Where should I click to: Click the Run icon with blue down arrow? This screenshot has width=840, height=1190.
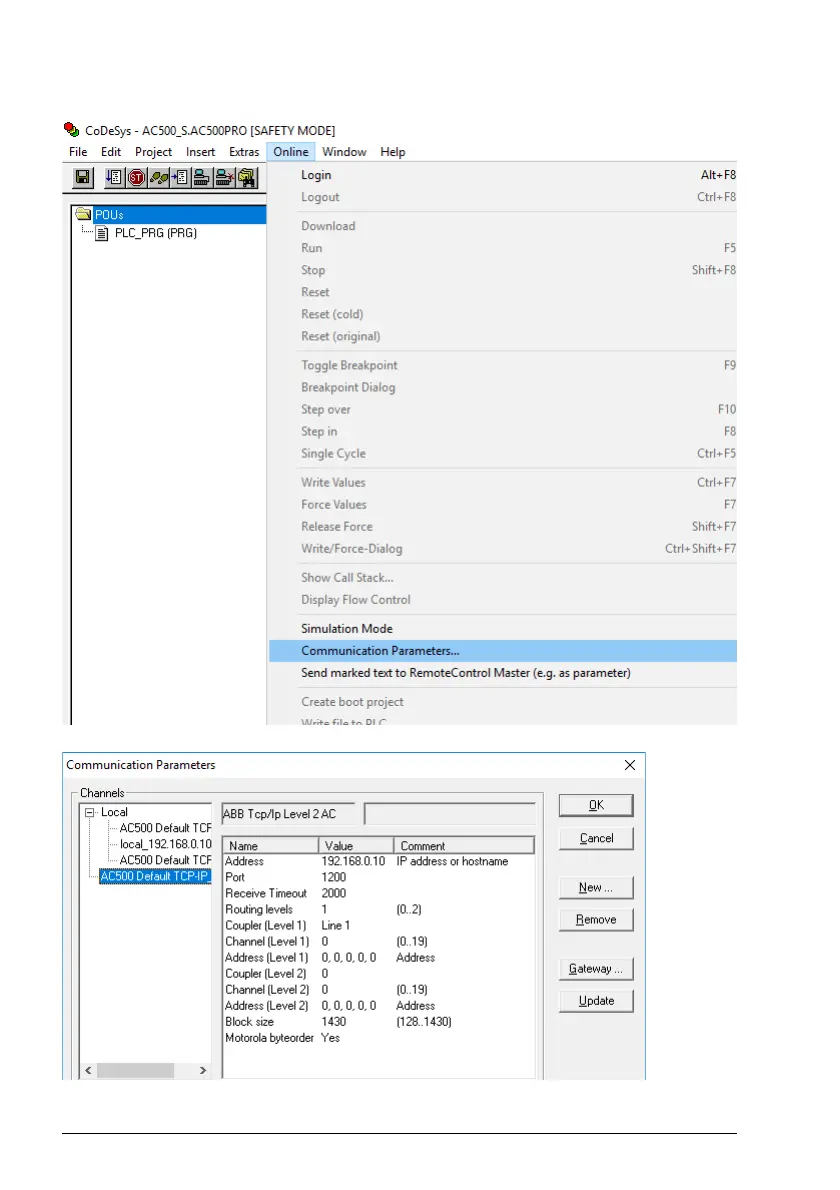tap(114, 178)
